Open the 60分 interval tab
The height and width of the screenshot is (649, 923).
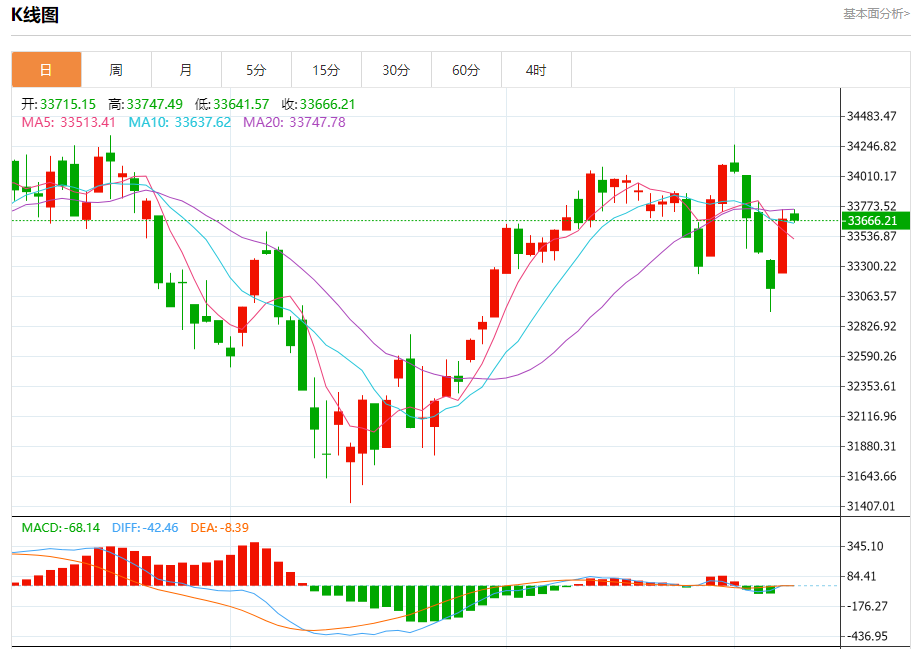tap(466, 70)
